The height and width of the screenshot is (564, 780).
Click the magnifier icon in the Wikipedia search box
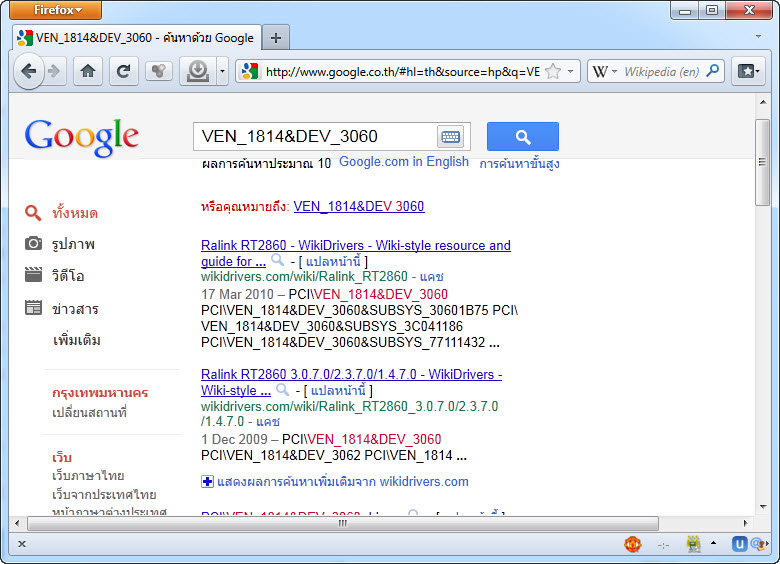pyautogui.click(x=713, y=72)
